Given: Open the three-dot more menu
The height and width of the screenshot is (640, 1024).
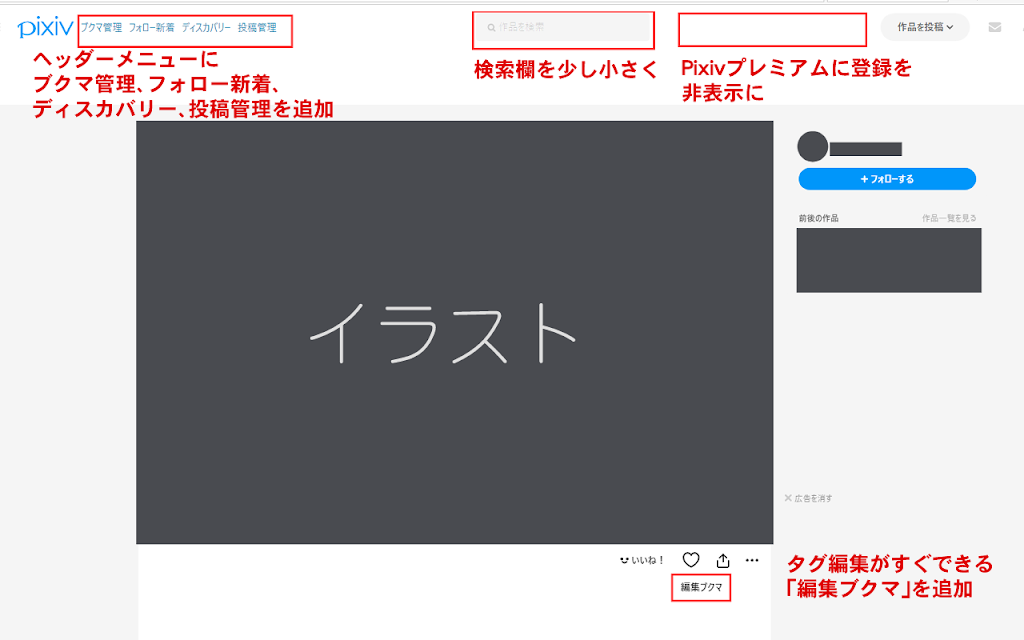Looking at the screenshot, I should click(752, 560).
